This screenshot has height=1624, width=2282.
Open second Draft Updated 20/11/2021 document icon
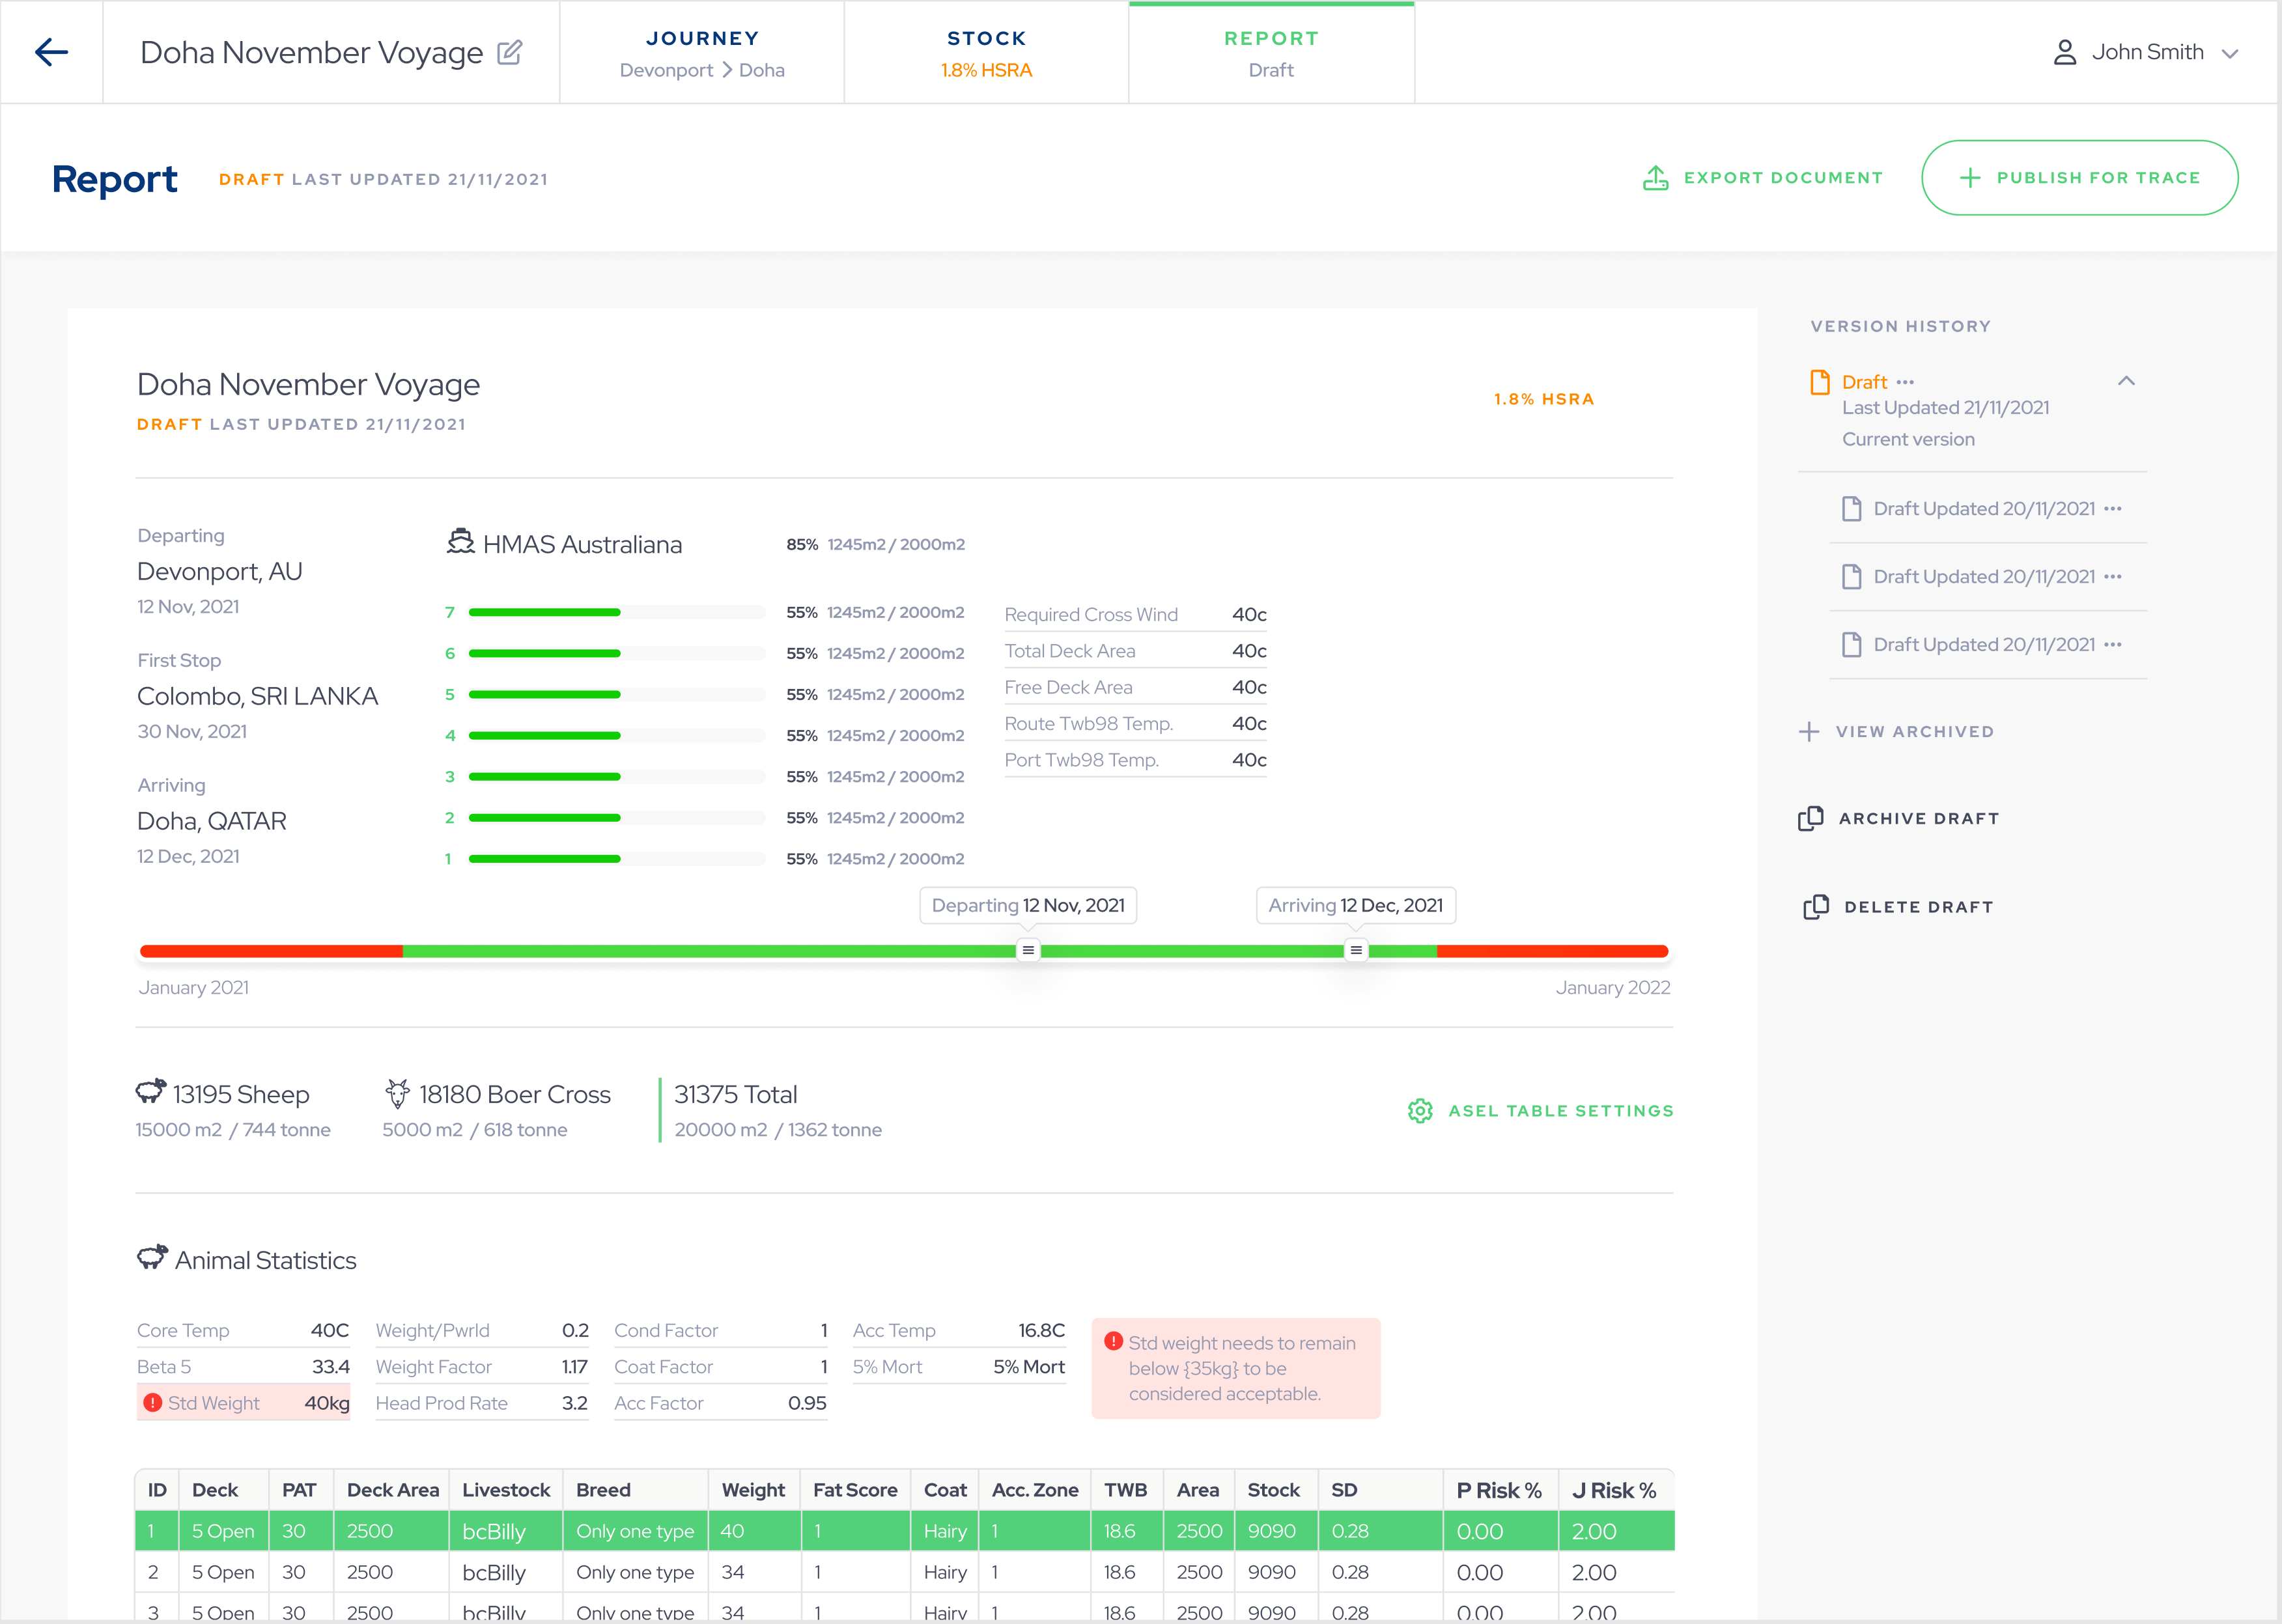pyautogui.click(x=1852, y=577)
